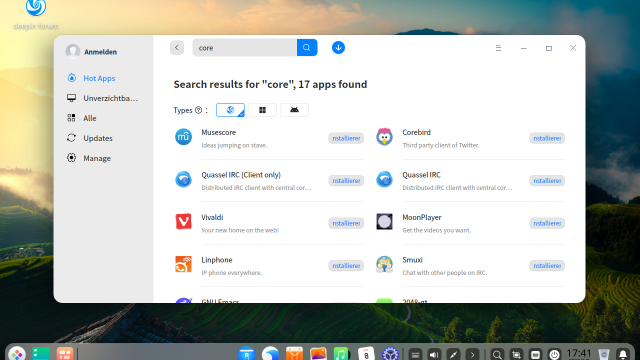Click the Musescore app icon

tap(183, 137)
